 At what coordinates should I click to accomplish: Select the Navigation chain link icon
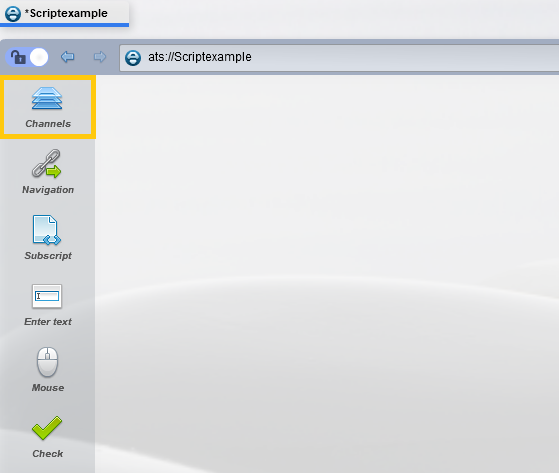[x=46, y=164]
